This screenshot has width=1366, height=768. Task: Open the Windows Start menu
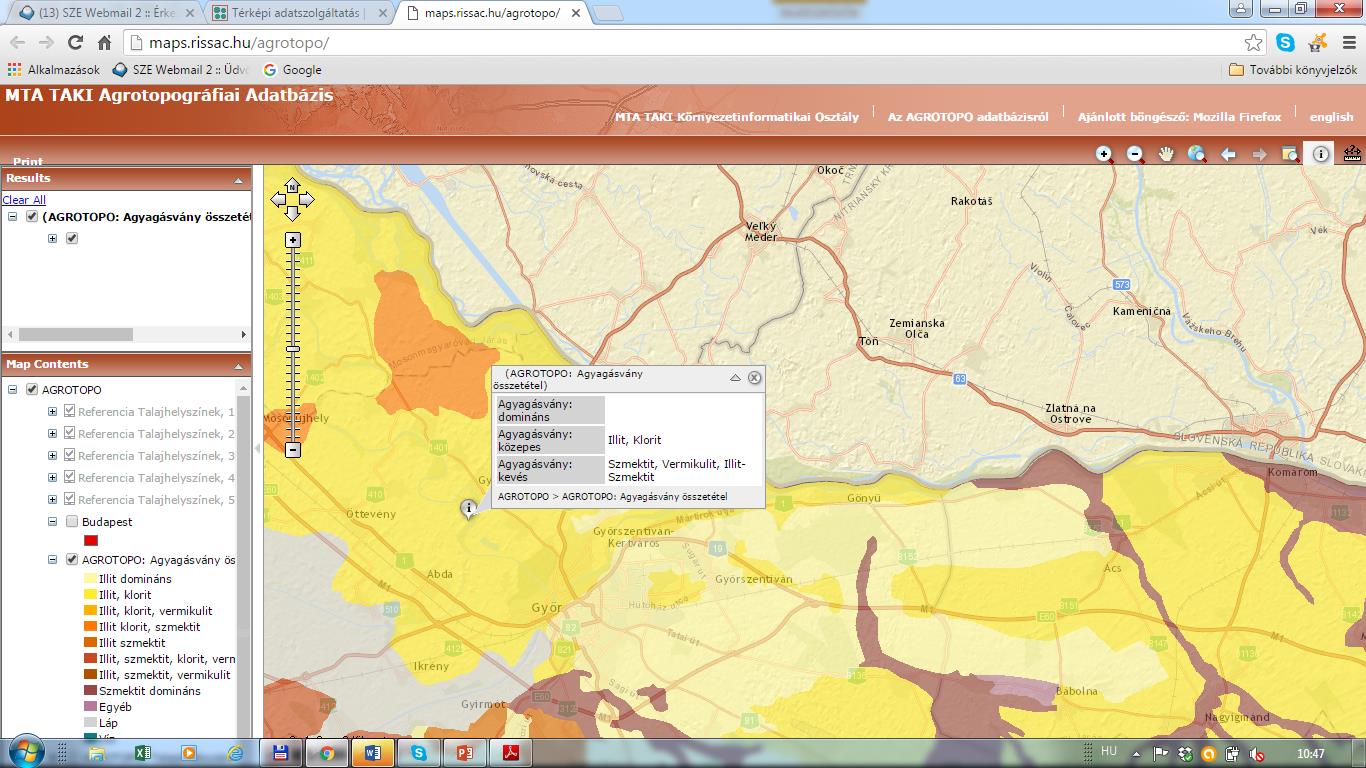[25, 751]
